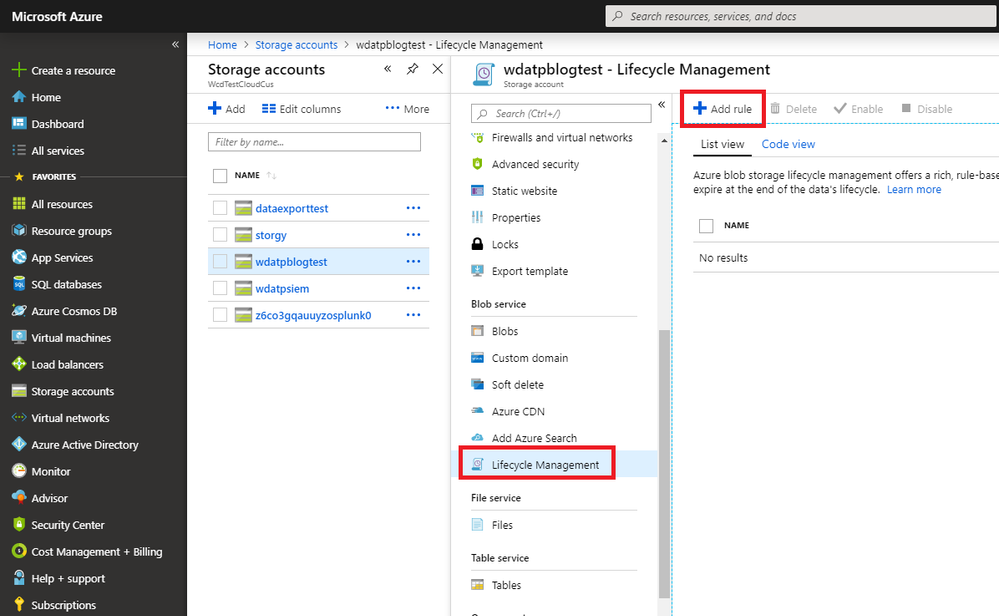Open context menu for storgy
The width and height of the screenshot is (999, 616).
tap(413, 235)
